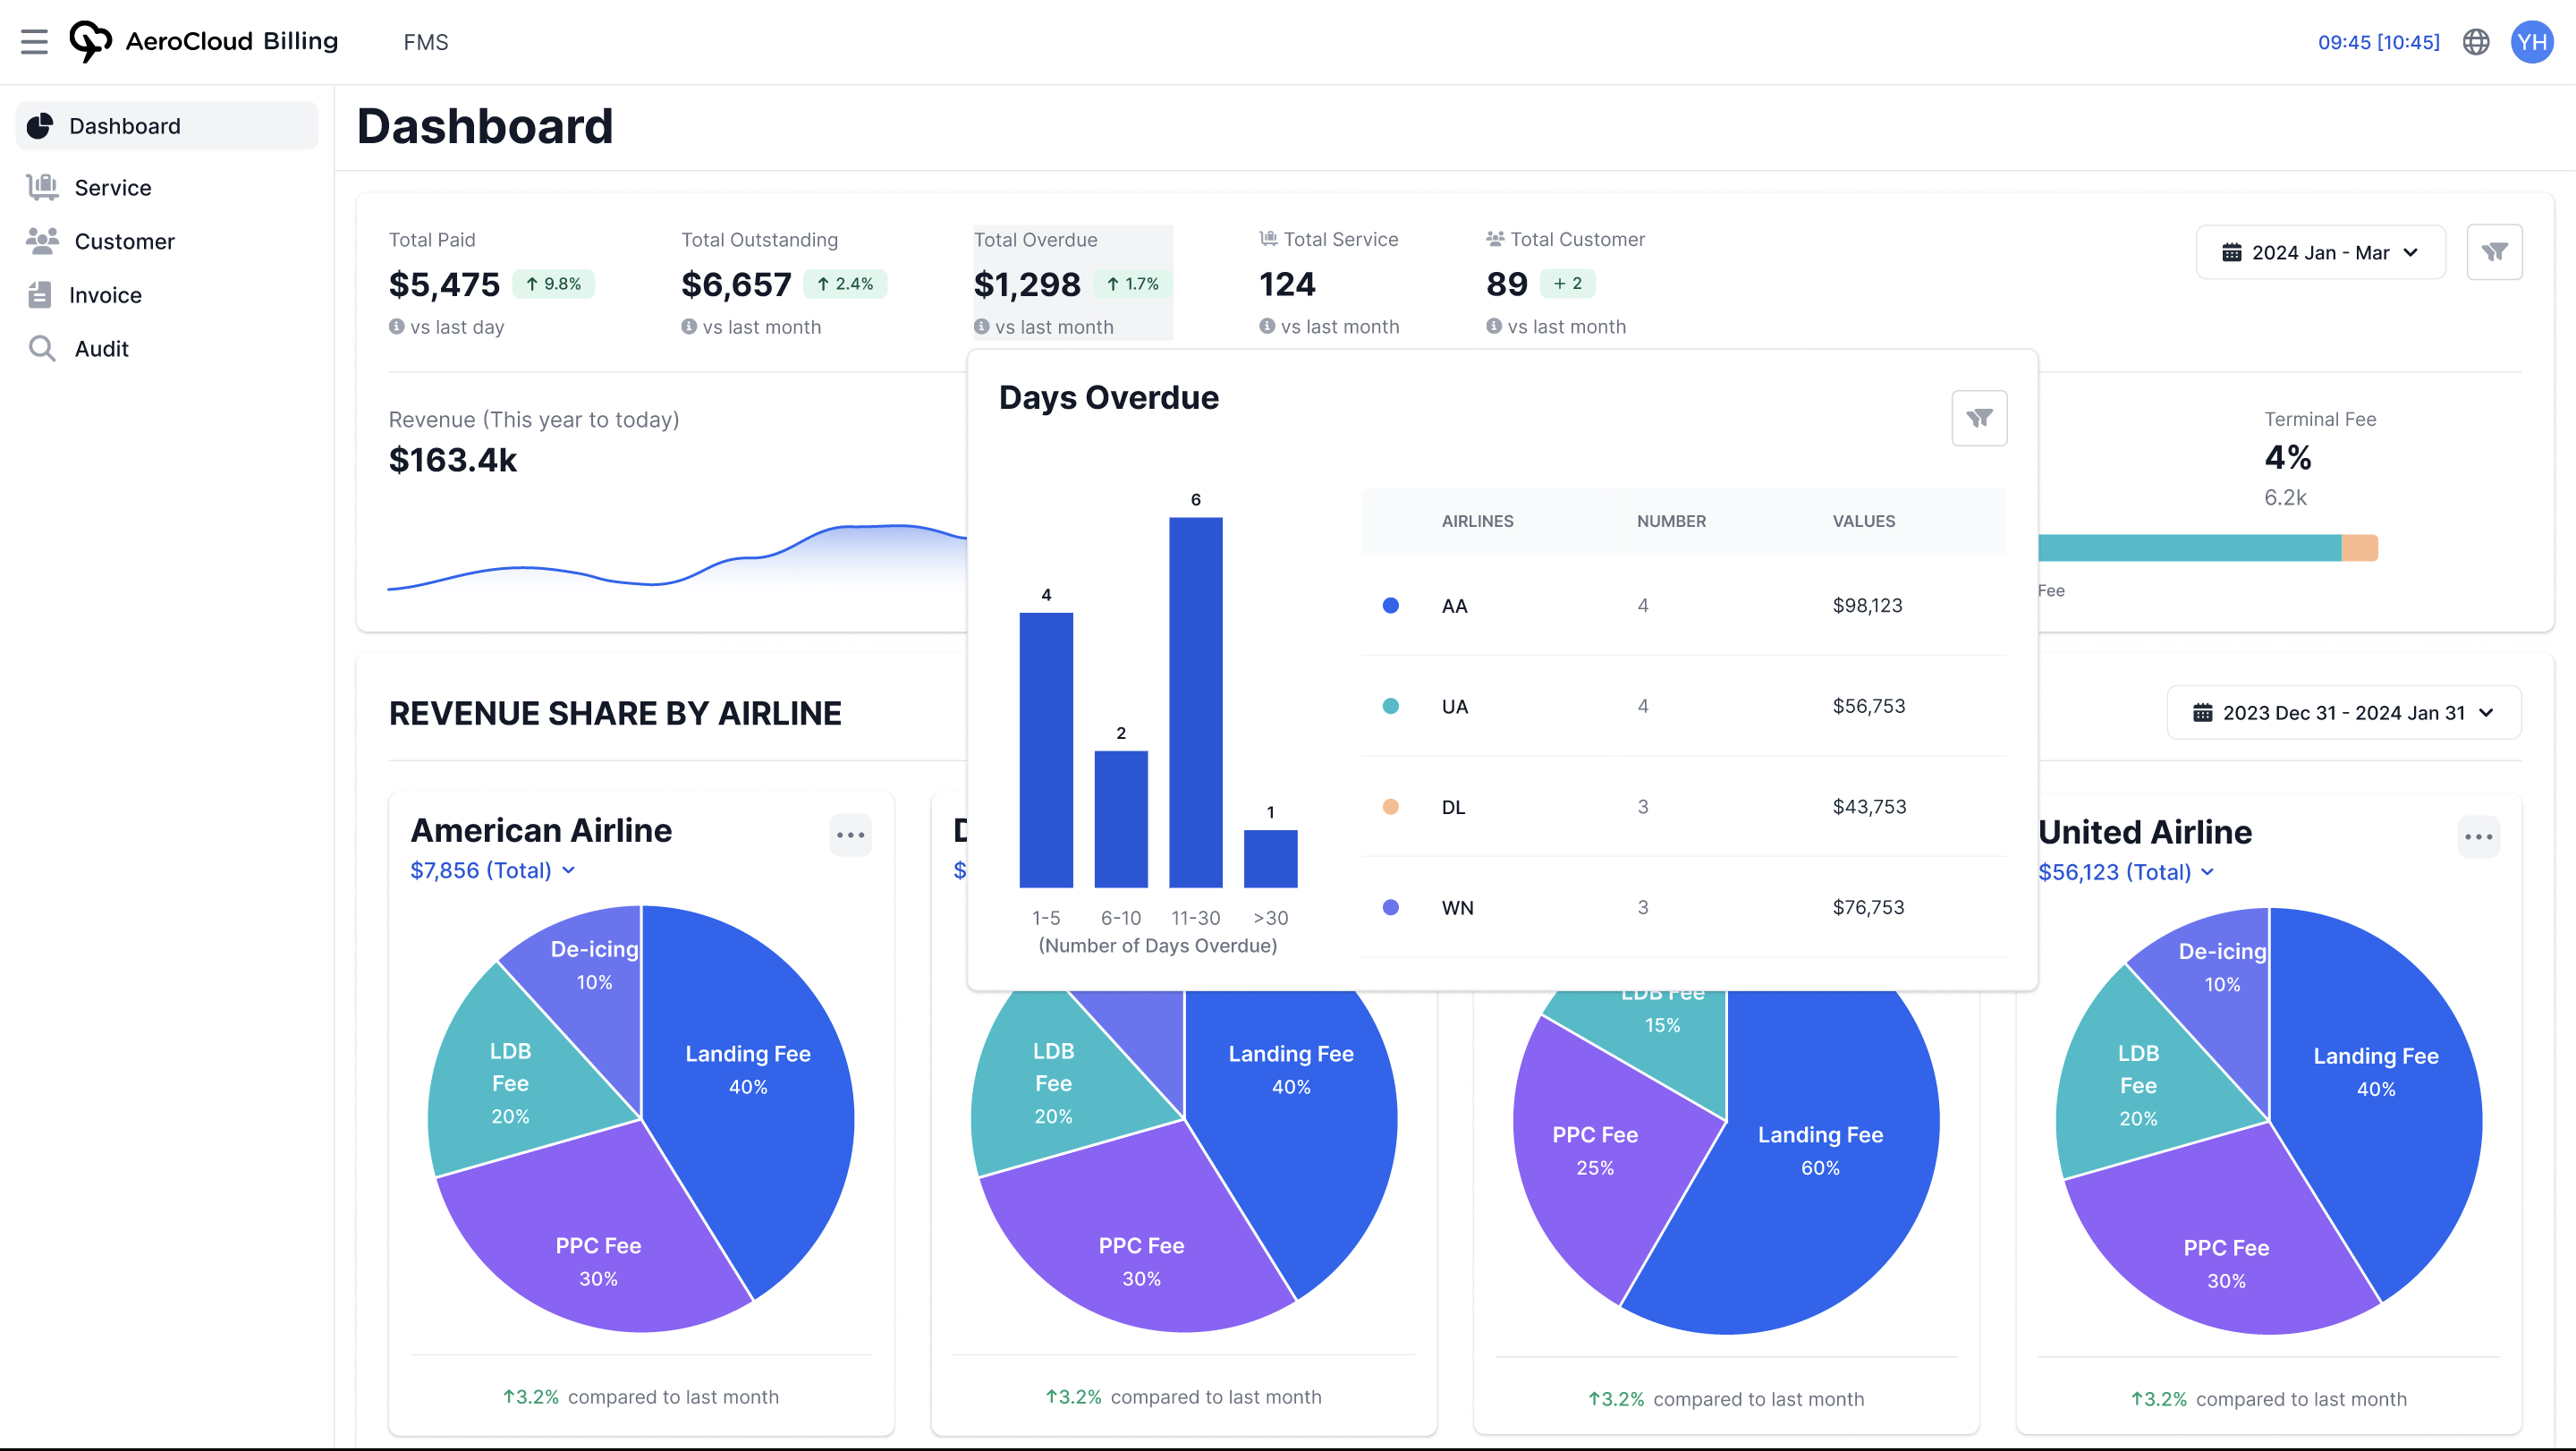The image size is (2576, 1451).
Task: Open the YH user avatar
Action: (x=2531, y=42)
